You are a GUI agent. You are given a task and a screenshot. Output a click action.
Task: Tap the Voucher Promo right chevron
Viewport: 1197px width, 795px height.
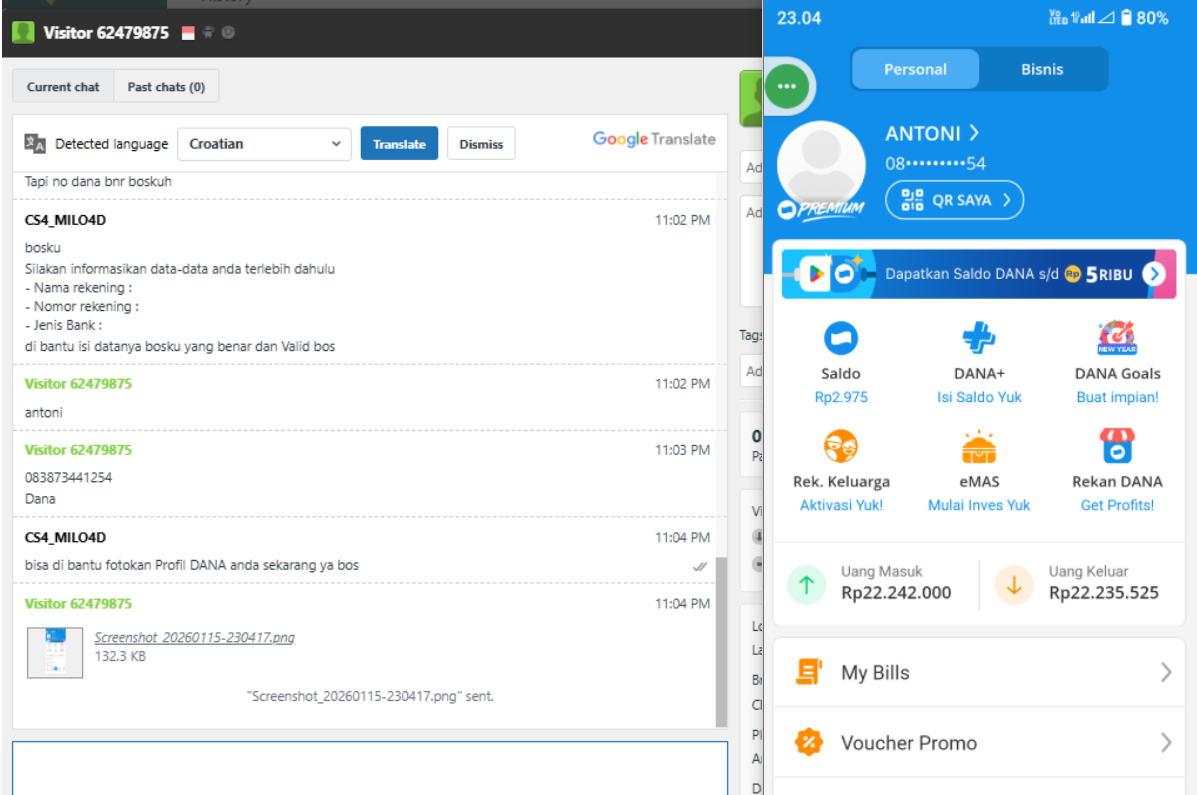1166,742
